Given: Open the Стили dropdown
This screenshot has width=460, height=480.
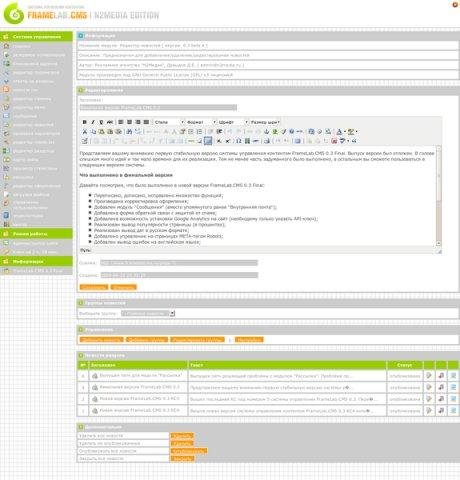Looking at the screenshot, I should [169, 122].
